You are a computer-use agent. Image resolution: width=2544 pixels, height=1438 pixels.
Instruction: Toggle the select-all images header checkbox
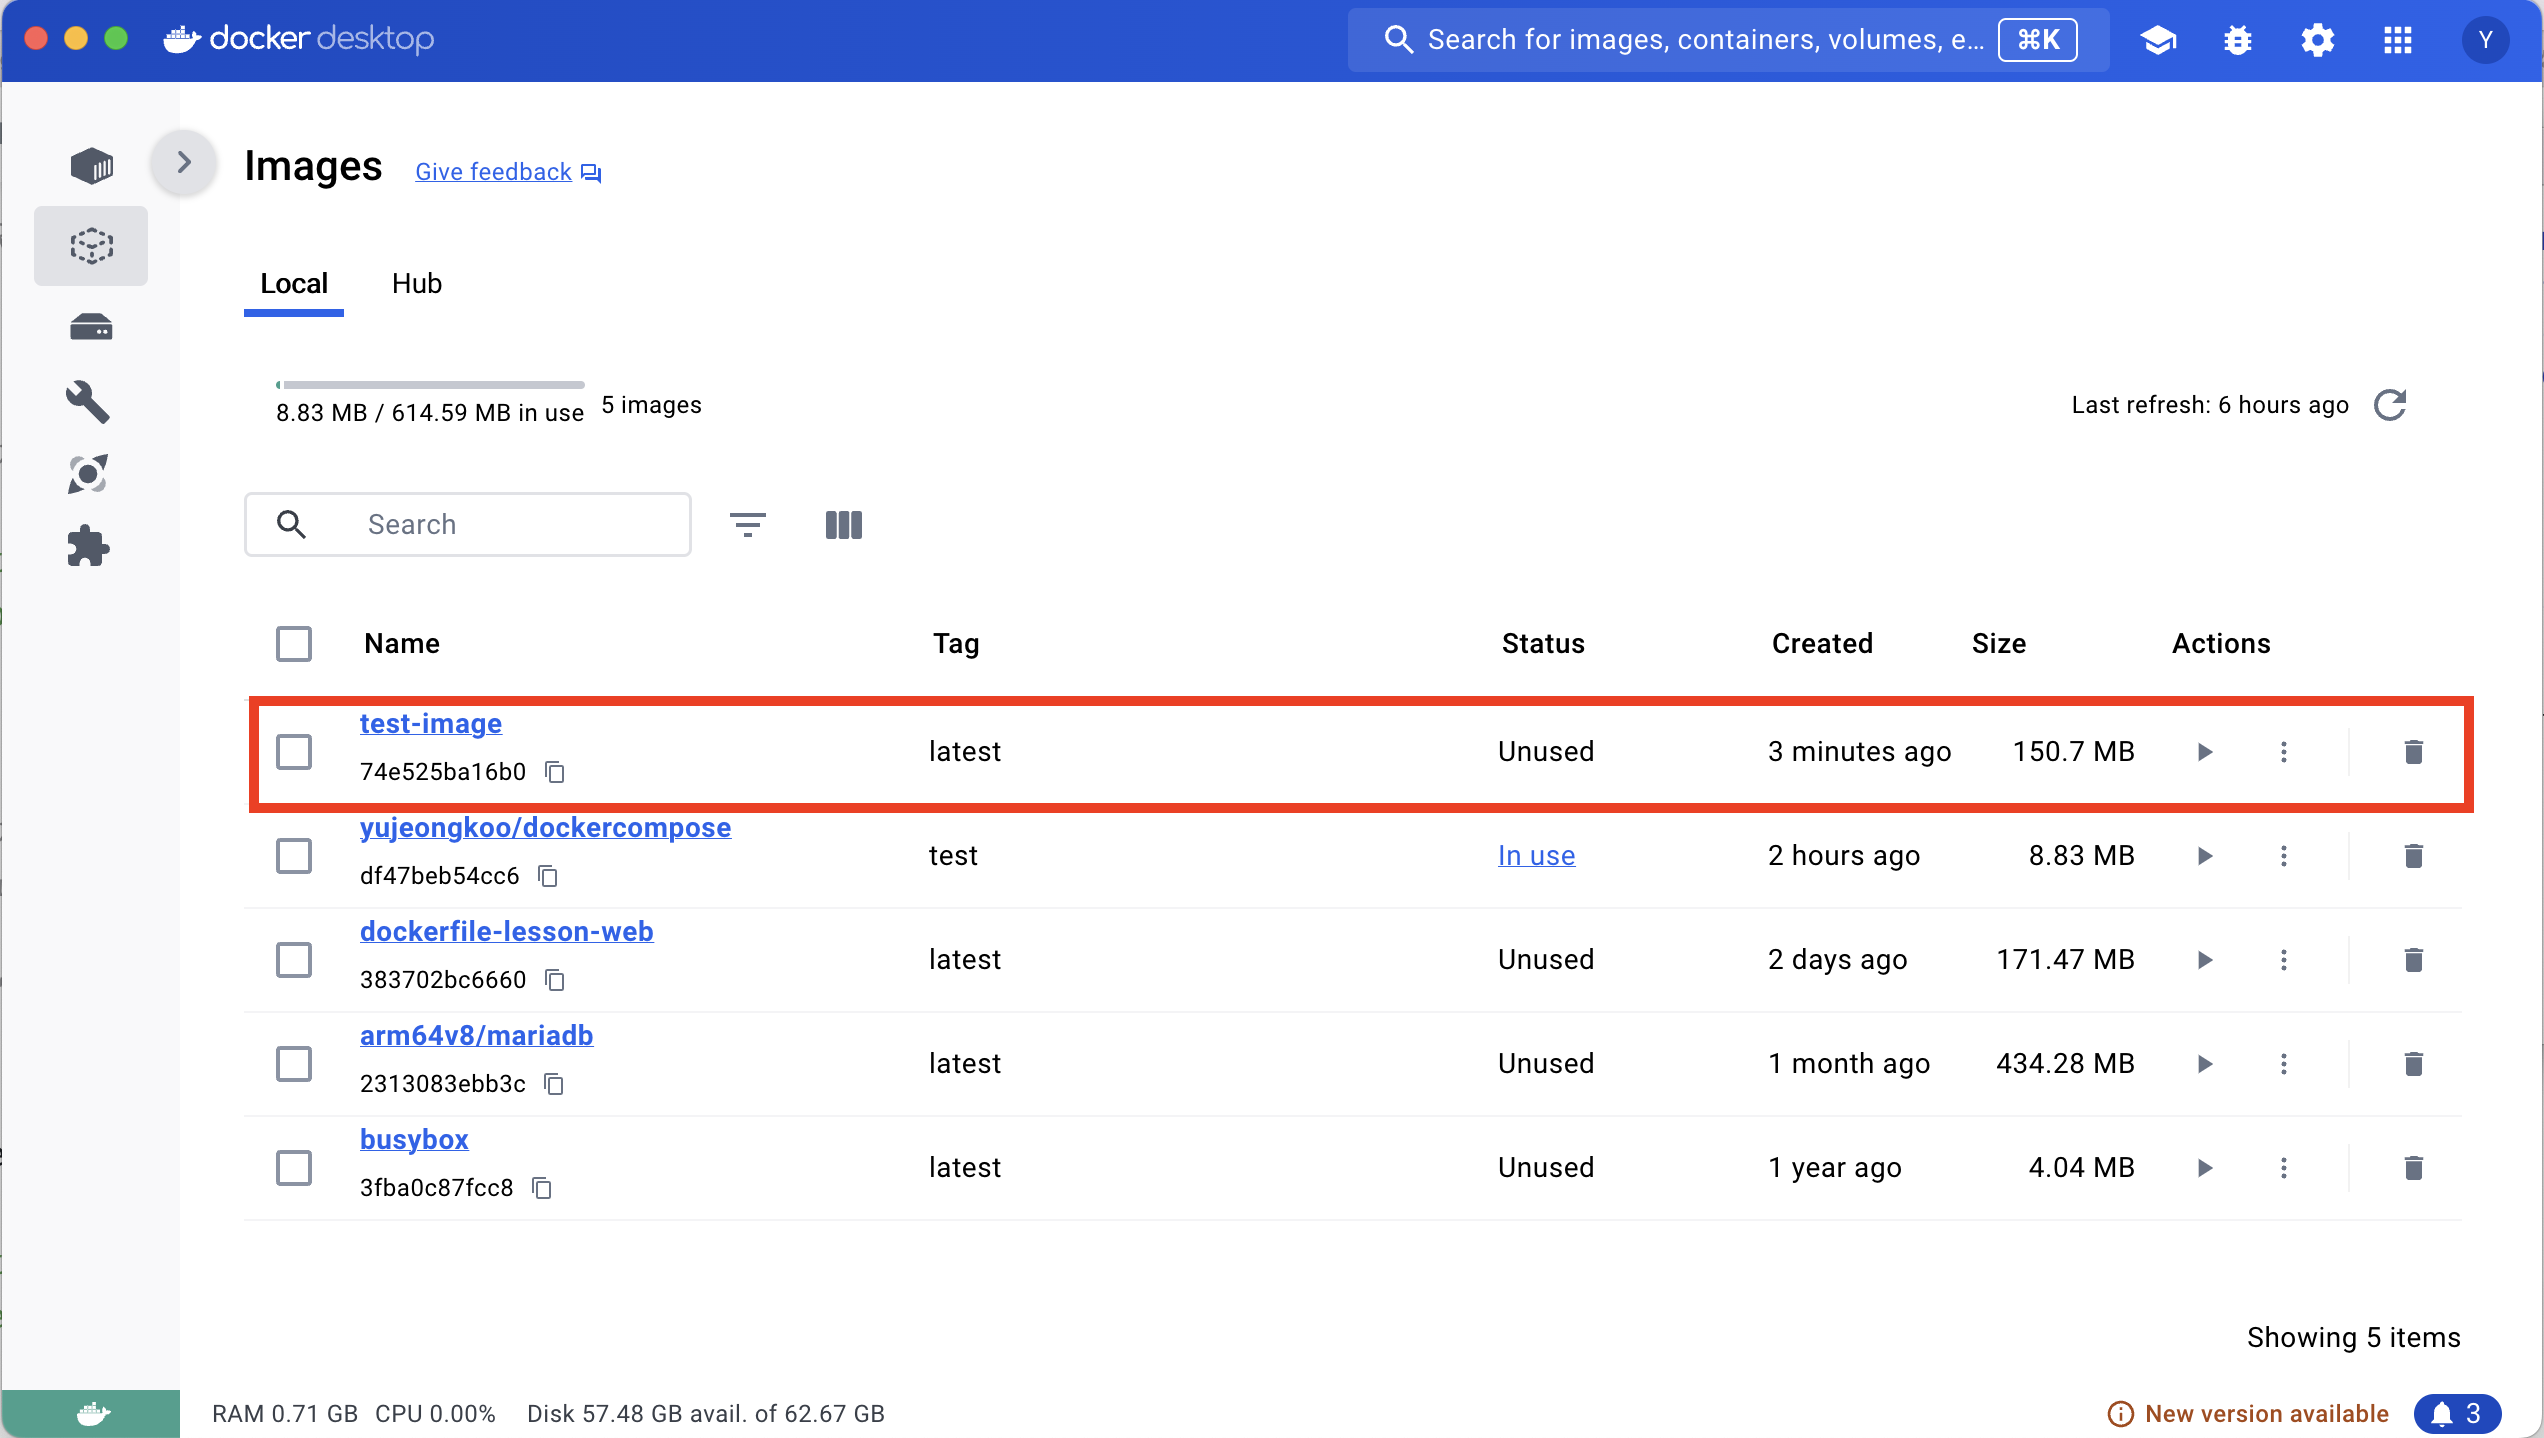pyautogui.click(x=294, y=643)
